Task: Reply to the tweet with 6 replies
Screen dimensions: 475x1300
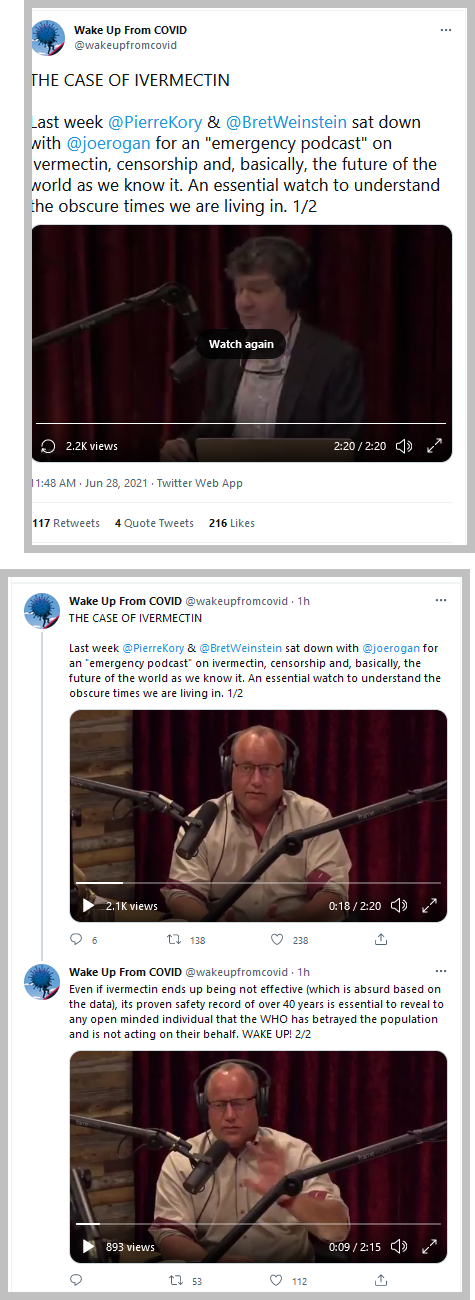Action: [x=76, y=940]
